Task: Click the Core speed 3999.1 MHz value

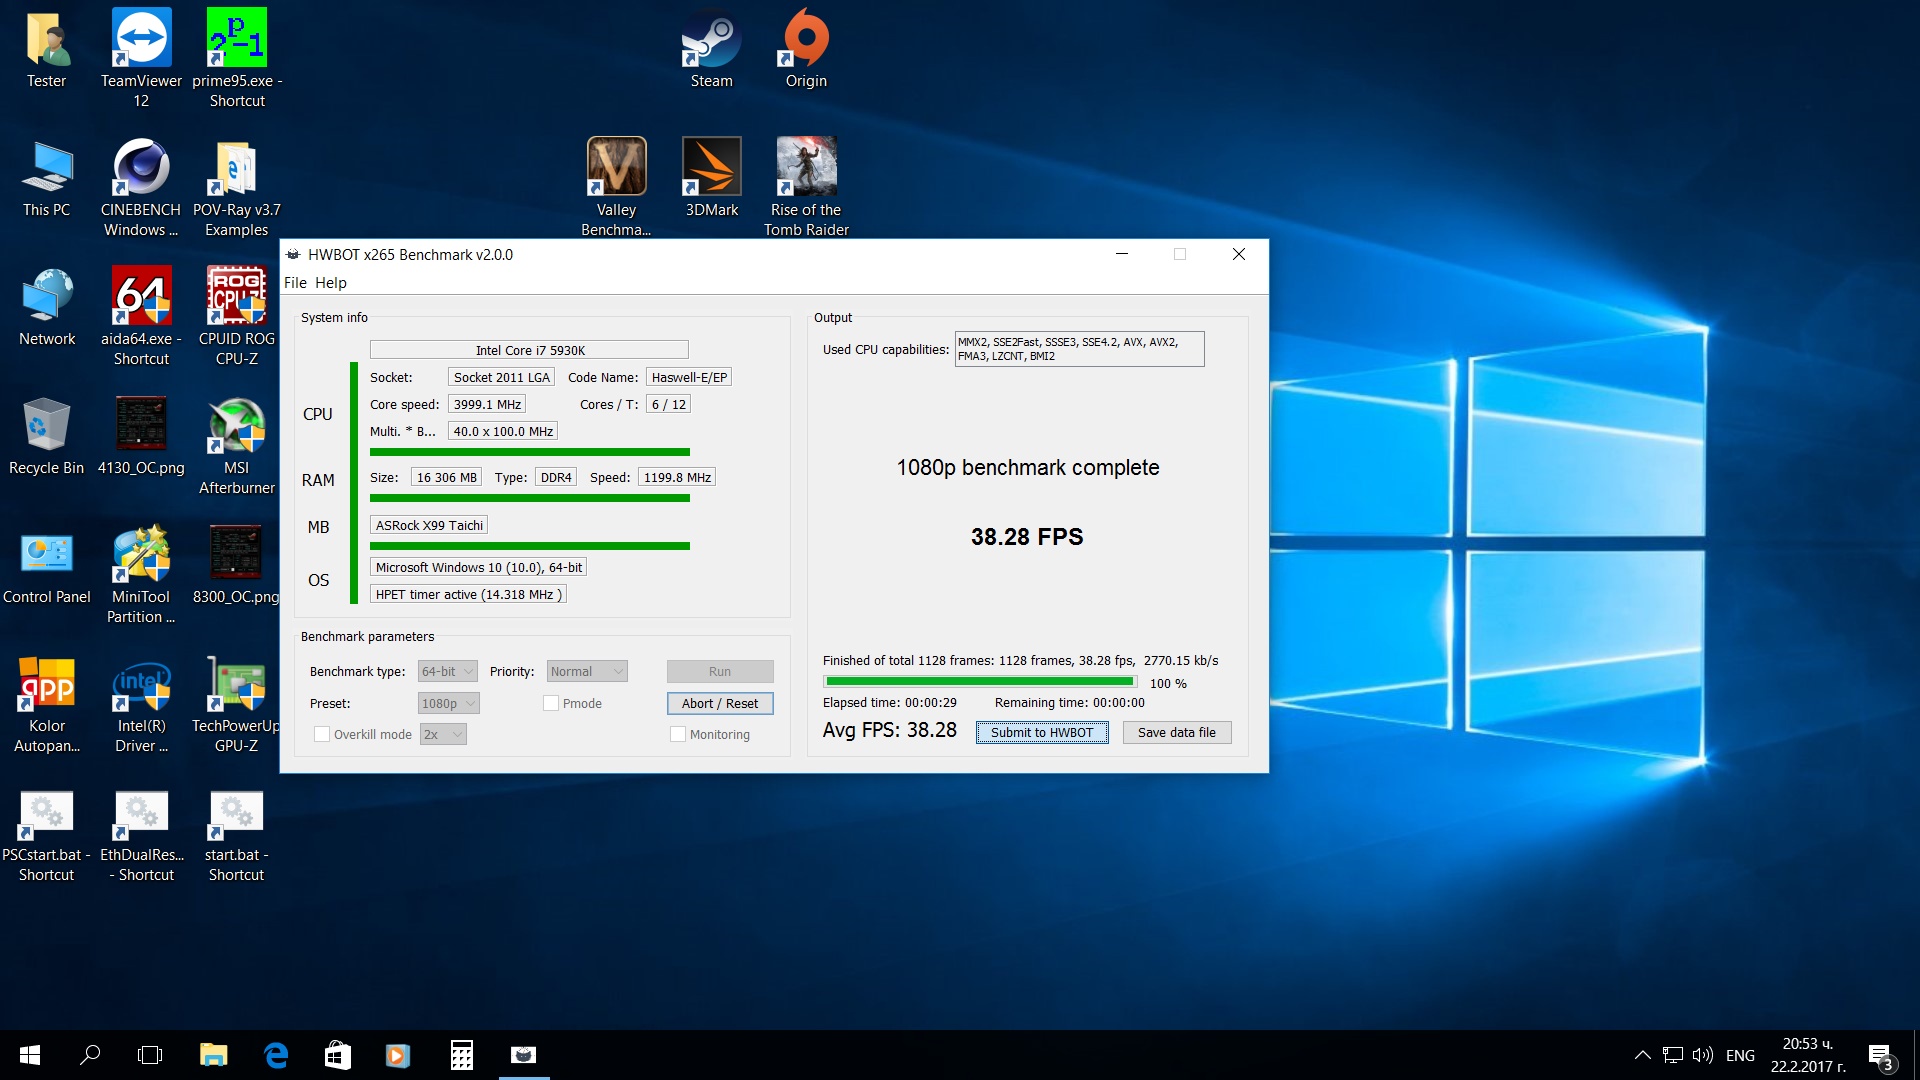Action: point(487,405)
